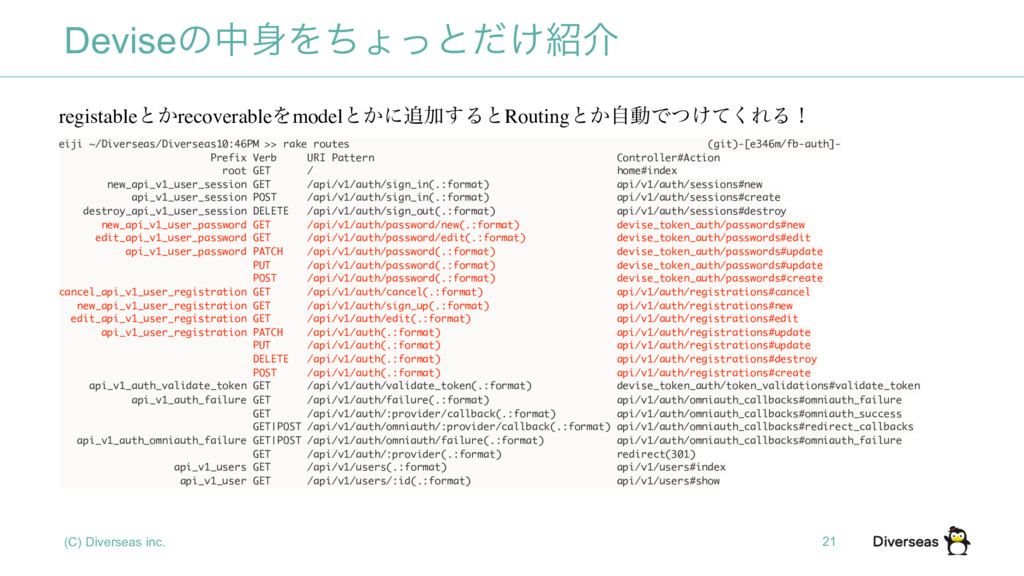This screenshot has width=1024, height=576.
Task: Click the '/api/v1/auth/password/new(.:format)' URI
Action: point(413,225)
